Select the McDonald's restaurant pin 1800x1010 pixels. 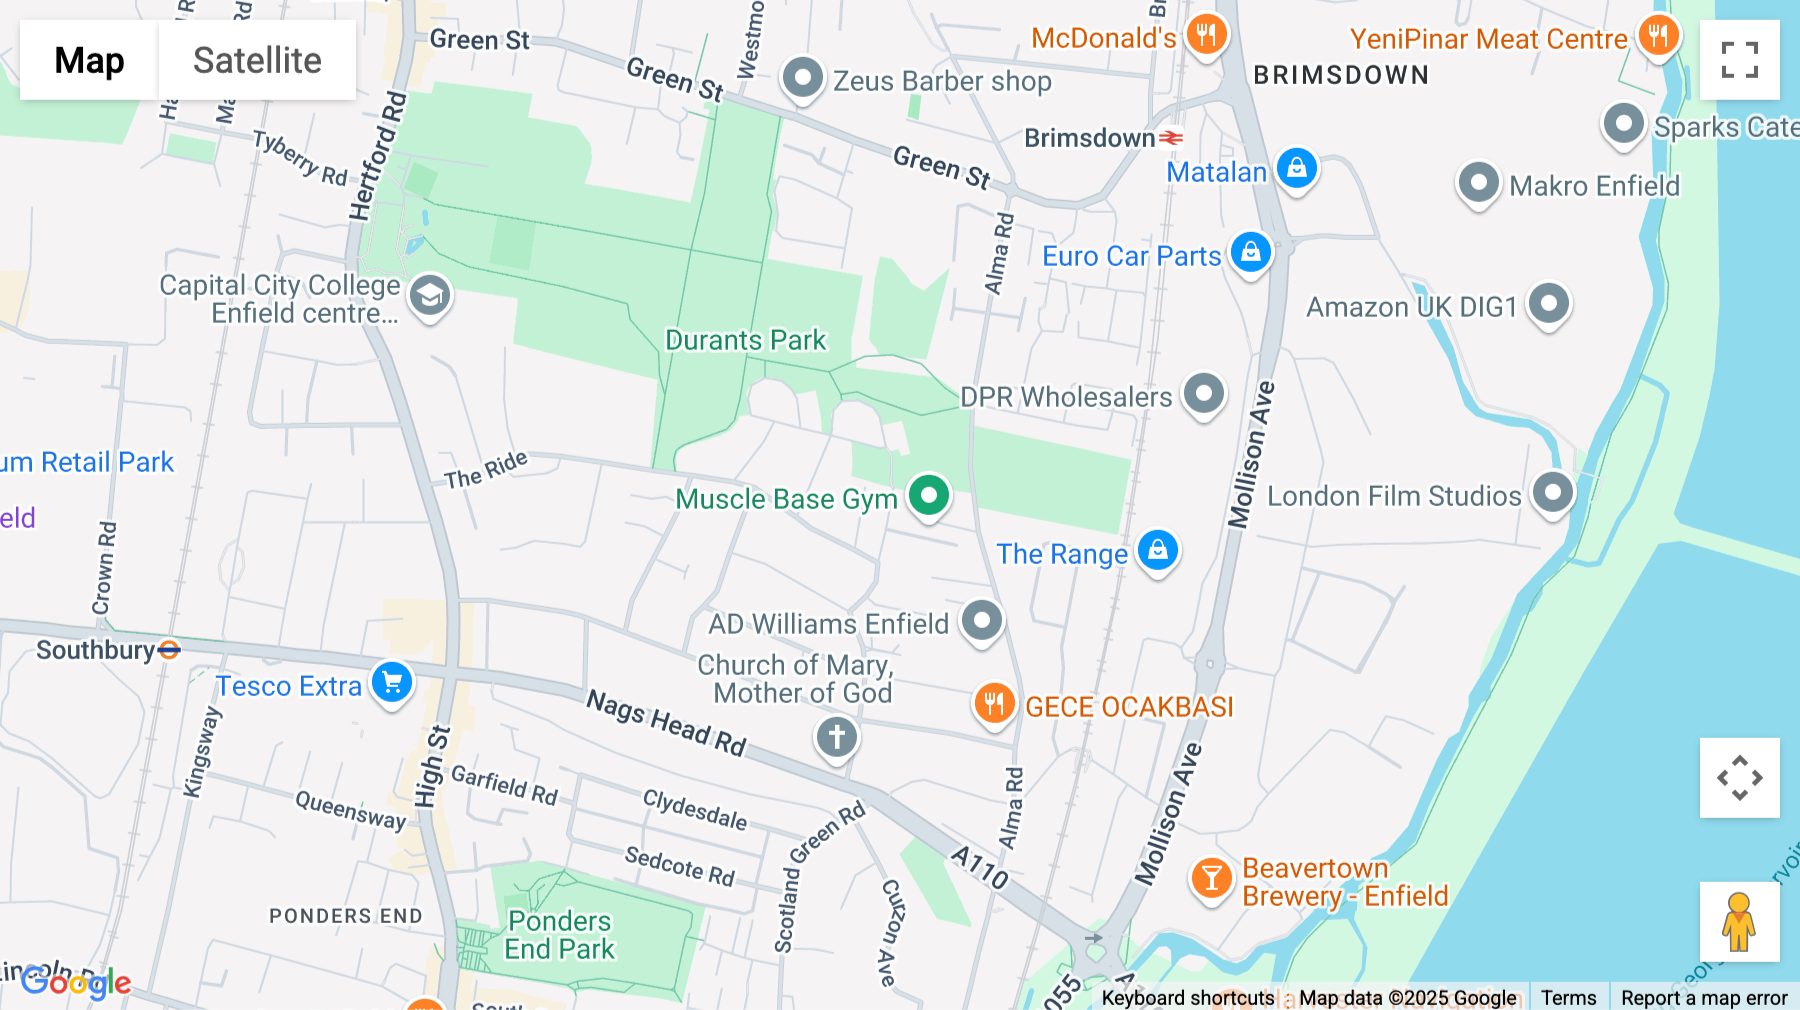point(1207,36)
